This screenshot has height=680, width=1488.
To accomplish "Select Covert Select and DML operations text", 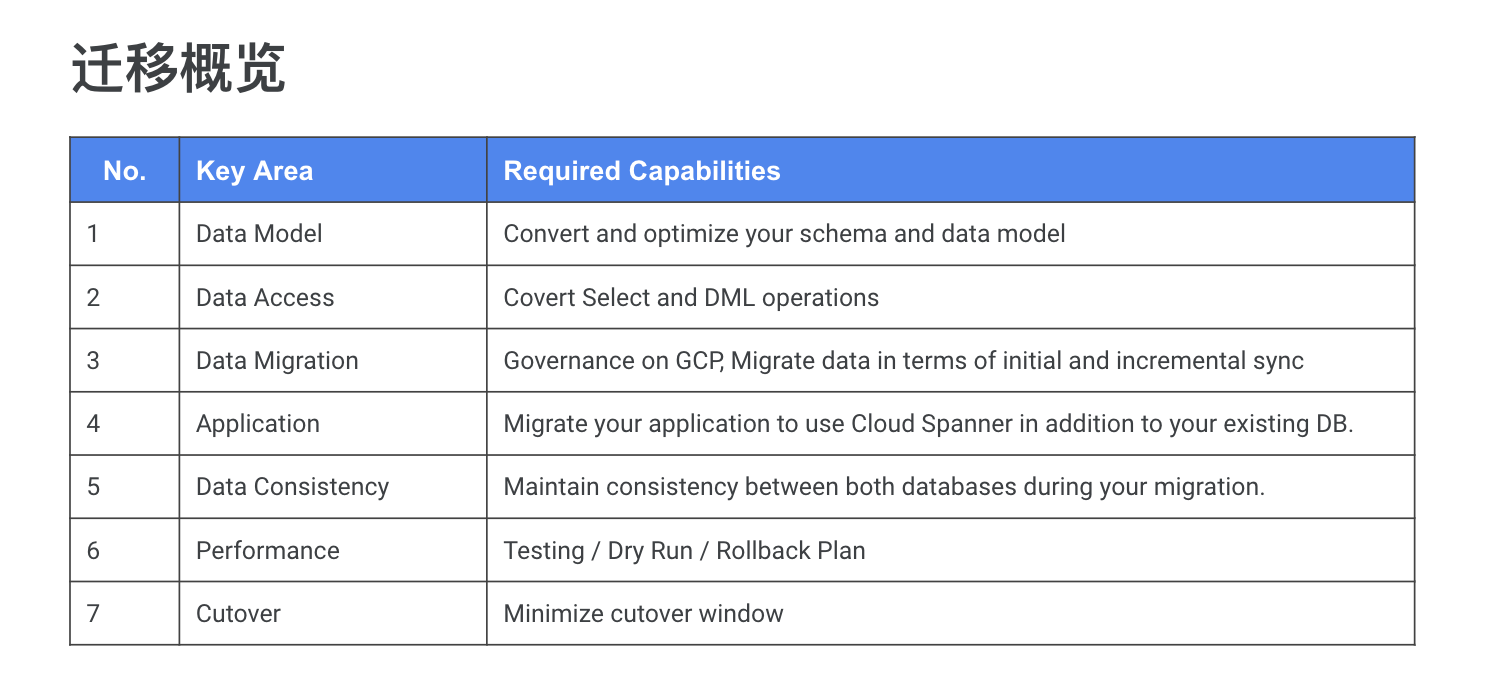I will (691, 297).
